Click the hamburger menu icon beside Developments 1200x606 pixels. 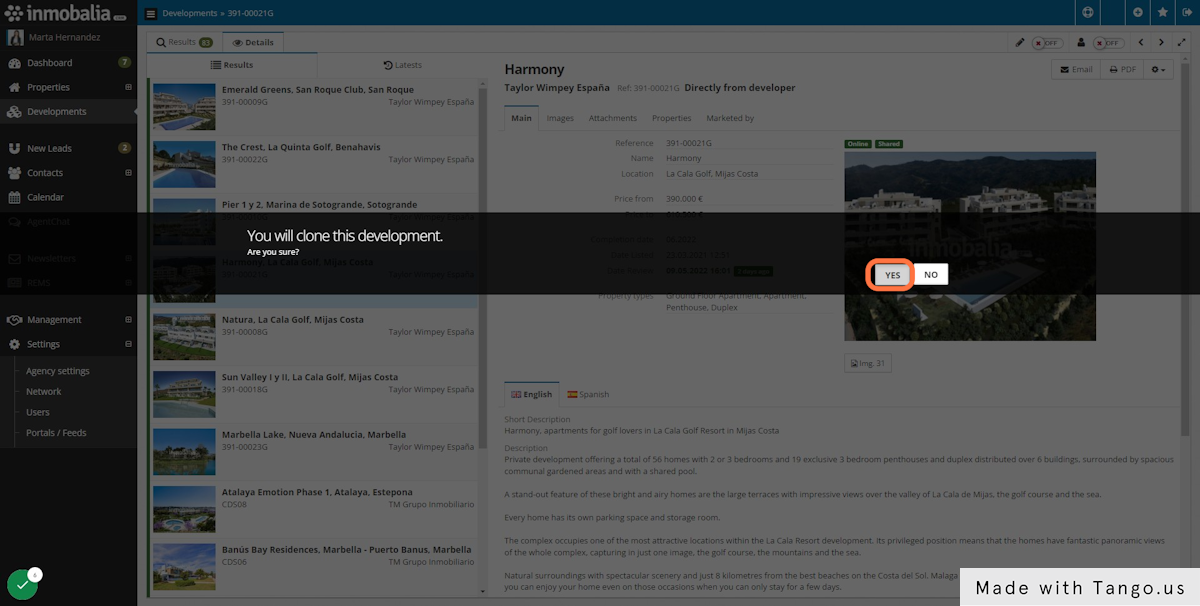click(151, 14)
